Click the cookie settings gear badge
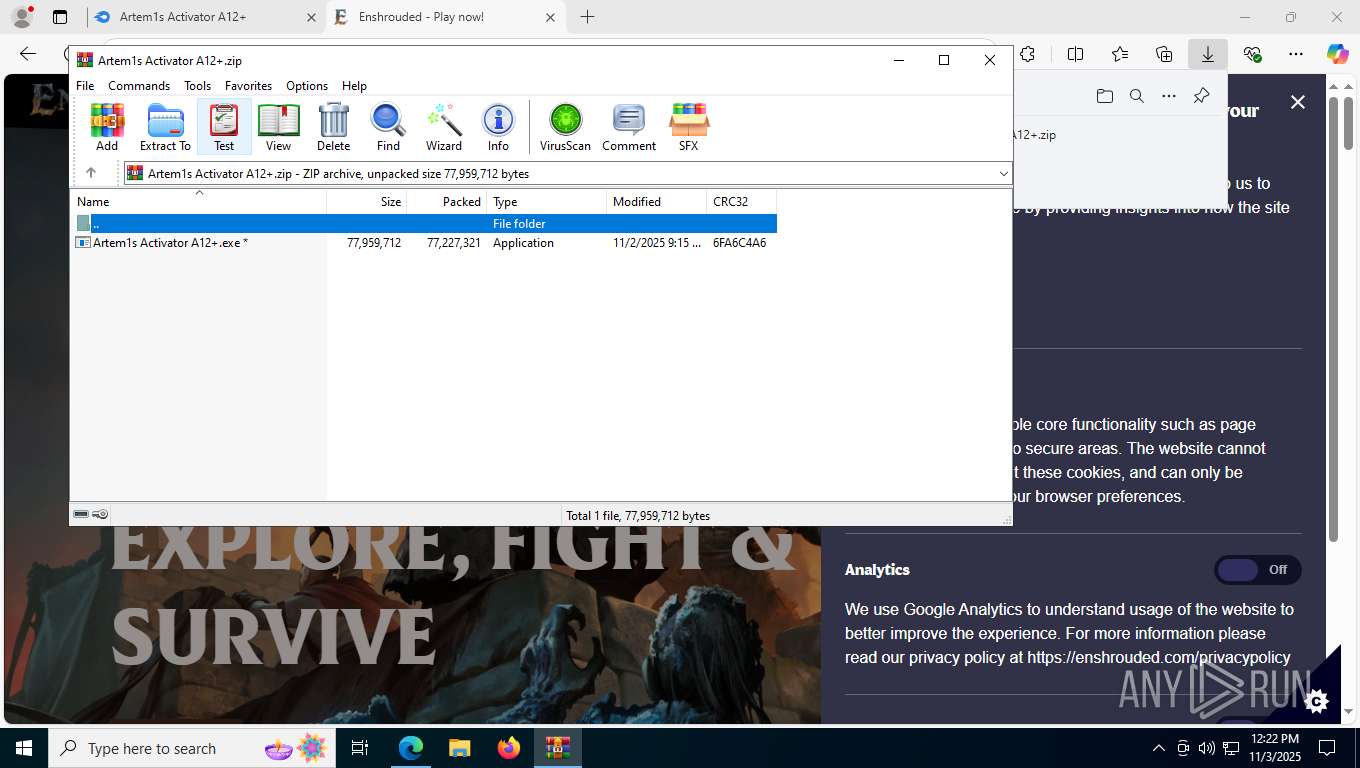Viewport: 1360px width, 768px height. coord(1316,701)
